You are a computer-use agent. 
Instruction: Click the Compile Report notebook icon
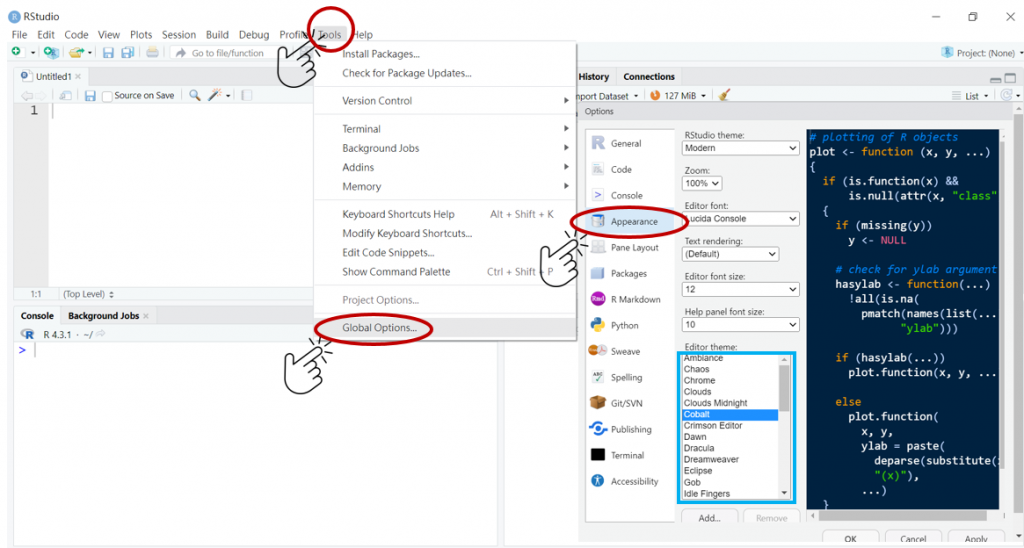click(246, 95)
